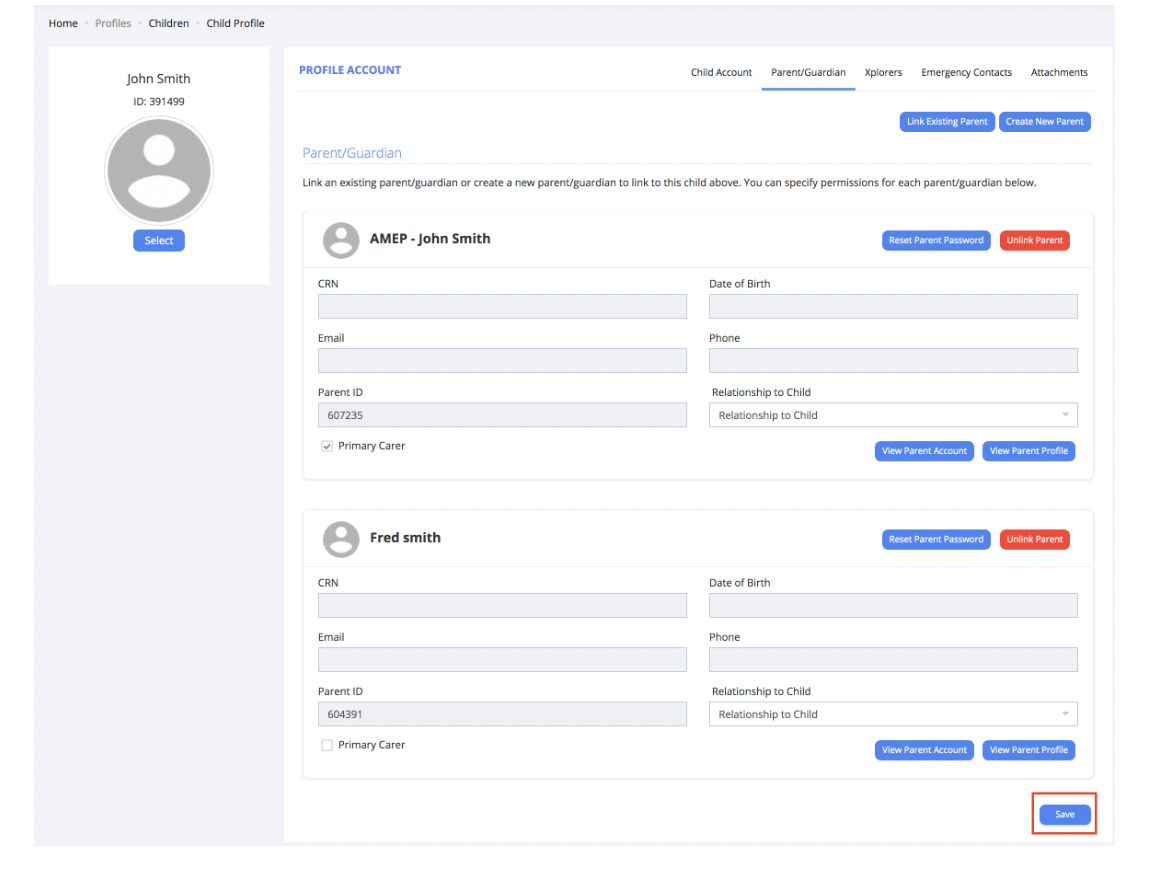Viewport: 1152px width, 870px height.
Task: Switch to the Emergency Contacts tab
Action: (x=966, y=72)
